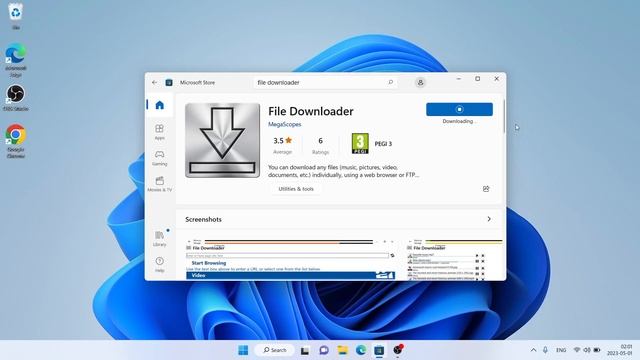This screenshot has width=640, height=360.
Task: Open the first app screenshot thumbnail
Action: [x=290, y=259]
